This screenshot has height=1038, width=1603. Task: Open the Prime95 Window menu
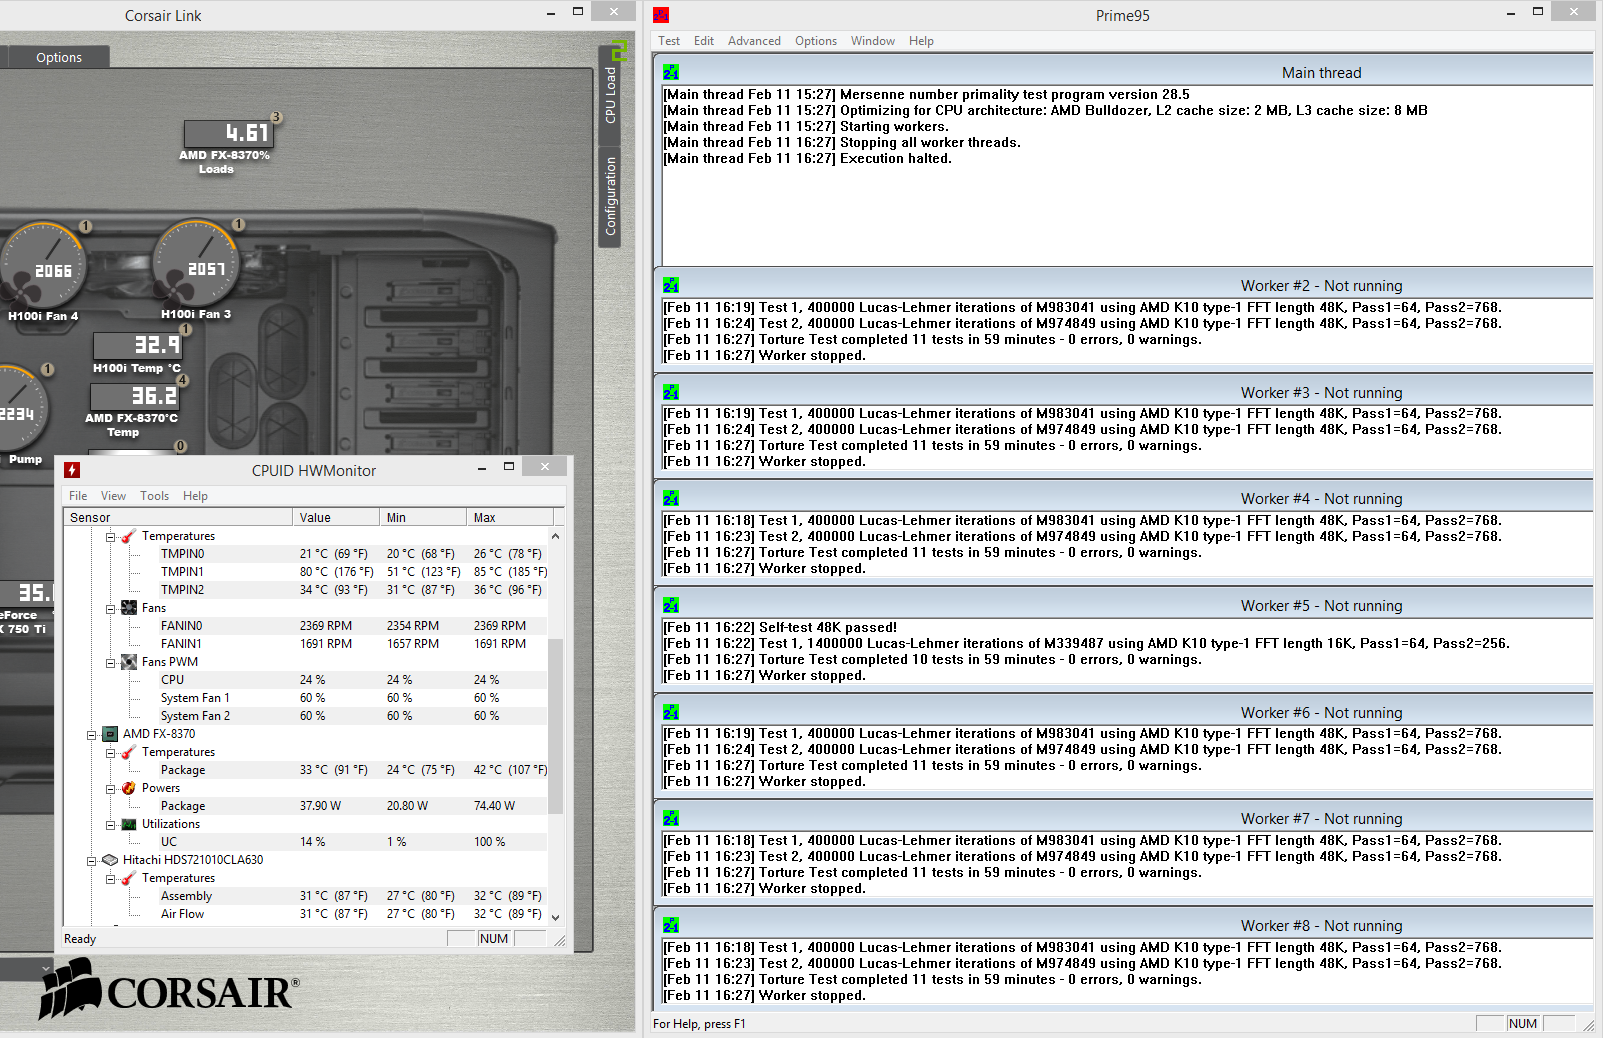point(873,41)
